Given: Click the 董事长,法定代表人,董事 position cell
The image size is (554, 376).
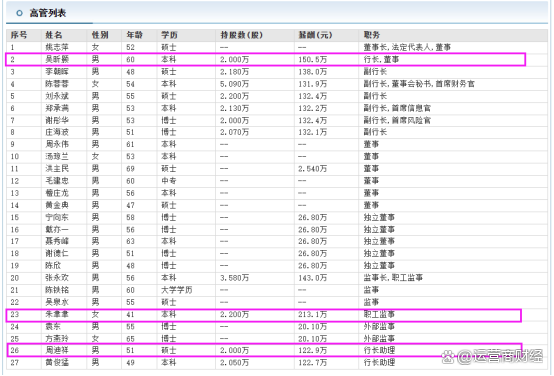Looking at the screenshot, I should point(407,47).
